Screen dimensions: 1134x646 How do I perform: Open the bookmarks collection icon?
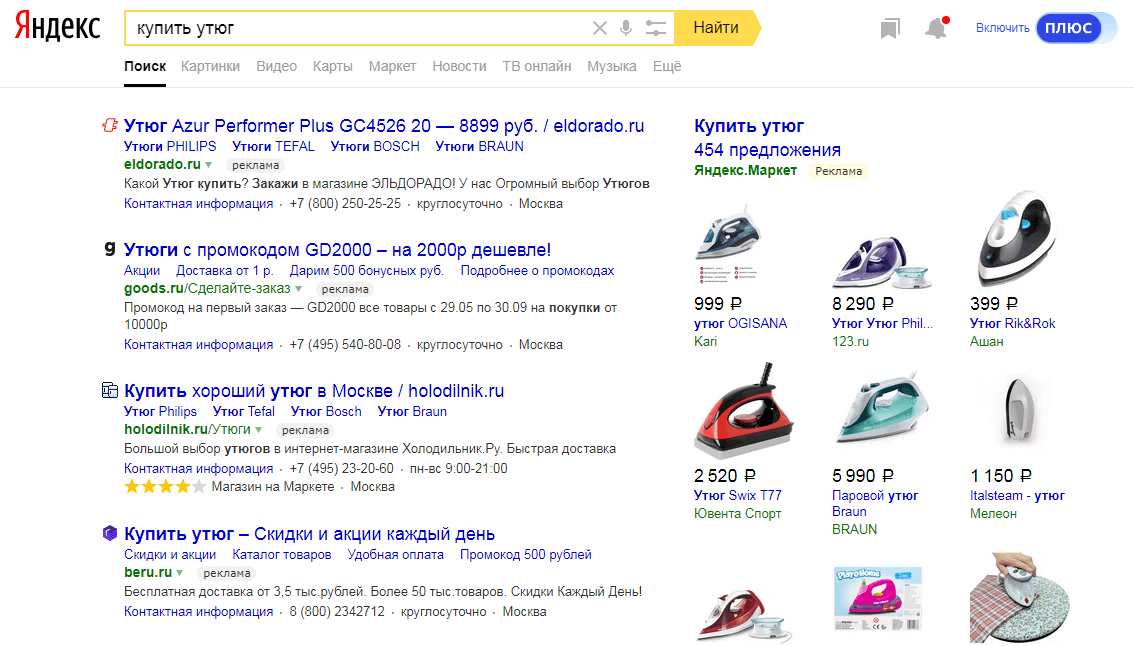point(890,29)
